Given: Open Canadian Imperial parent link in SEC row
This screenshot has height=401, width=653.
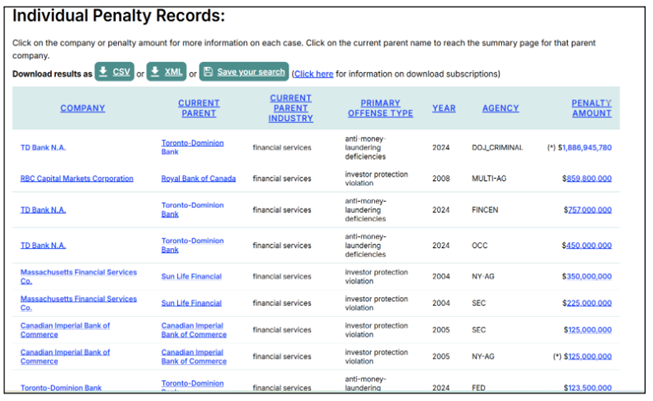Looking at the screenshot, I should point(194,330).
